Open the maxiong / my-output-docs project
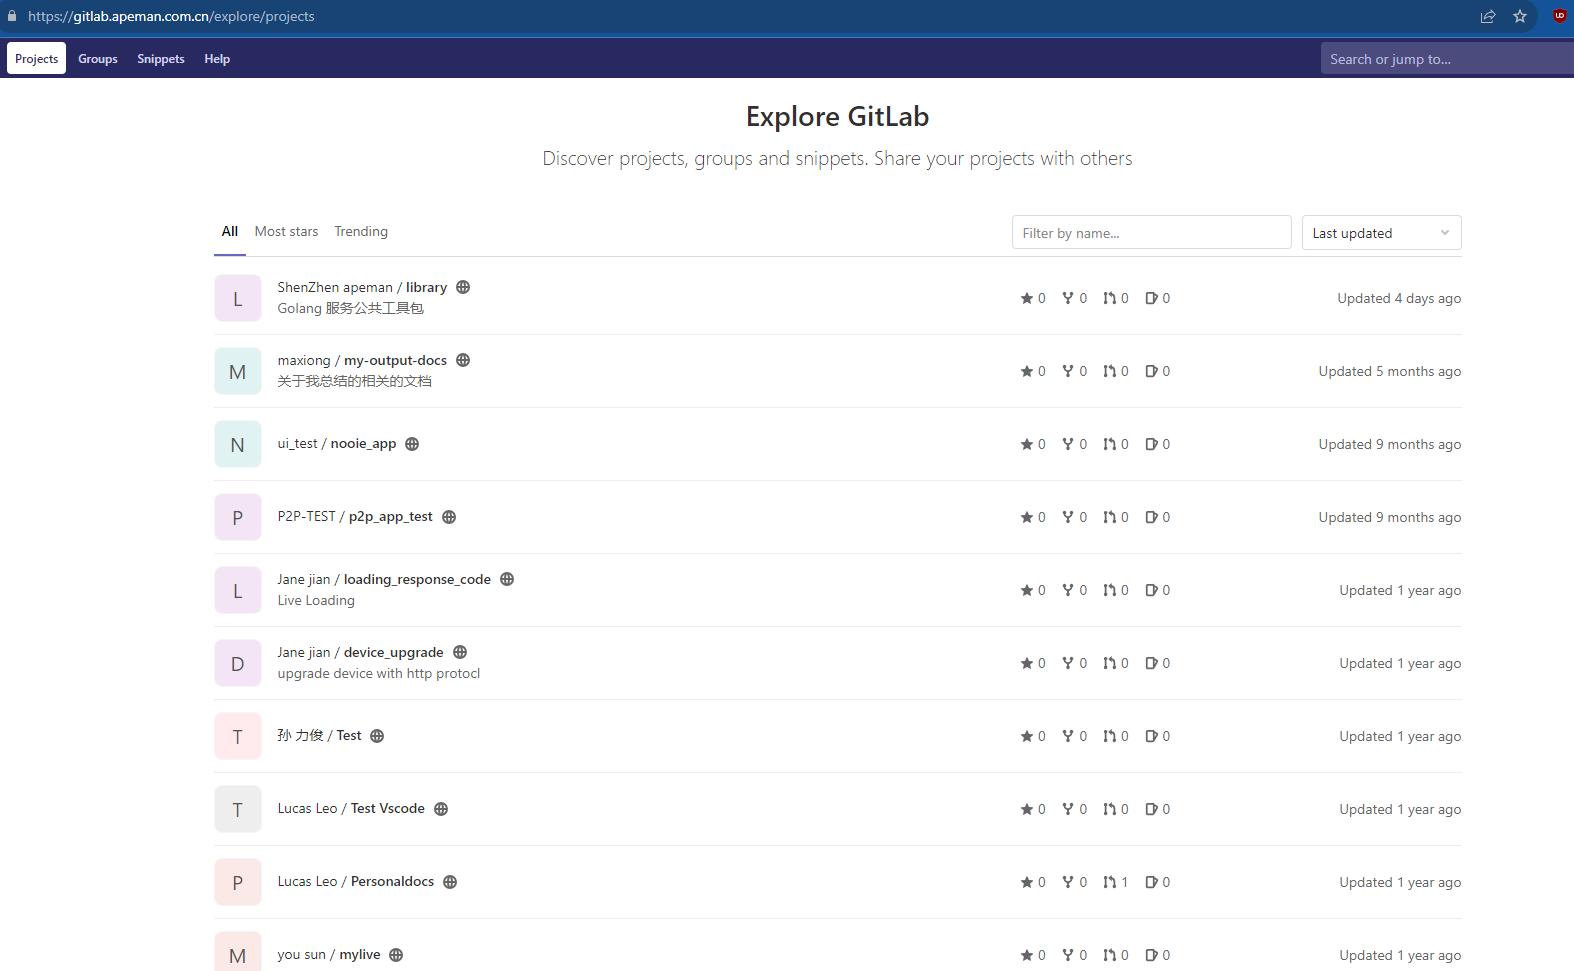The width and height of the screenshot is (1574, 971). pos(362,360)
